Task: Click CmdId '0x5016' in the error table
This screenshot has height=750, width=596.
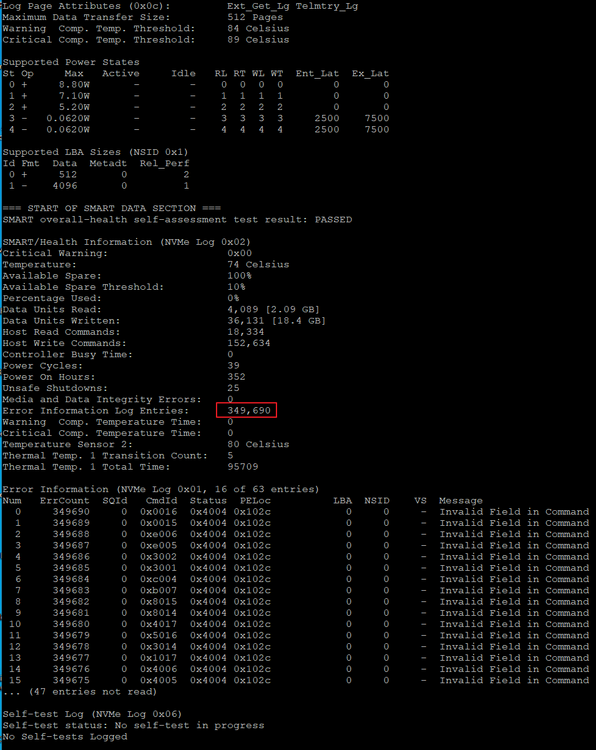Action: 158,636
